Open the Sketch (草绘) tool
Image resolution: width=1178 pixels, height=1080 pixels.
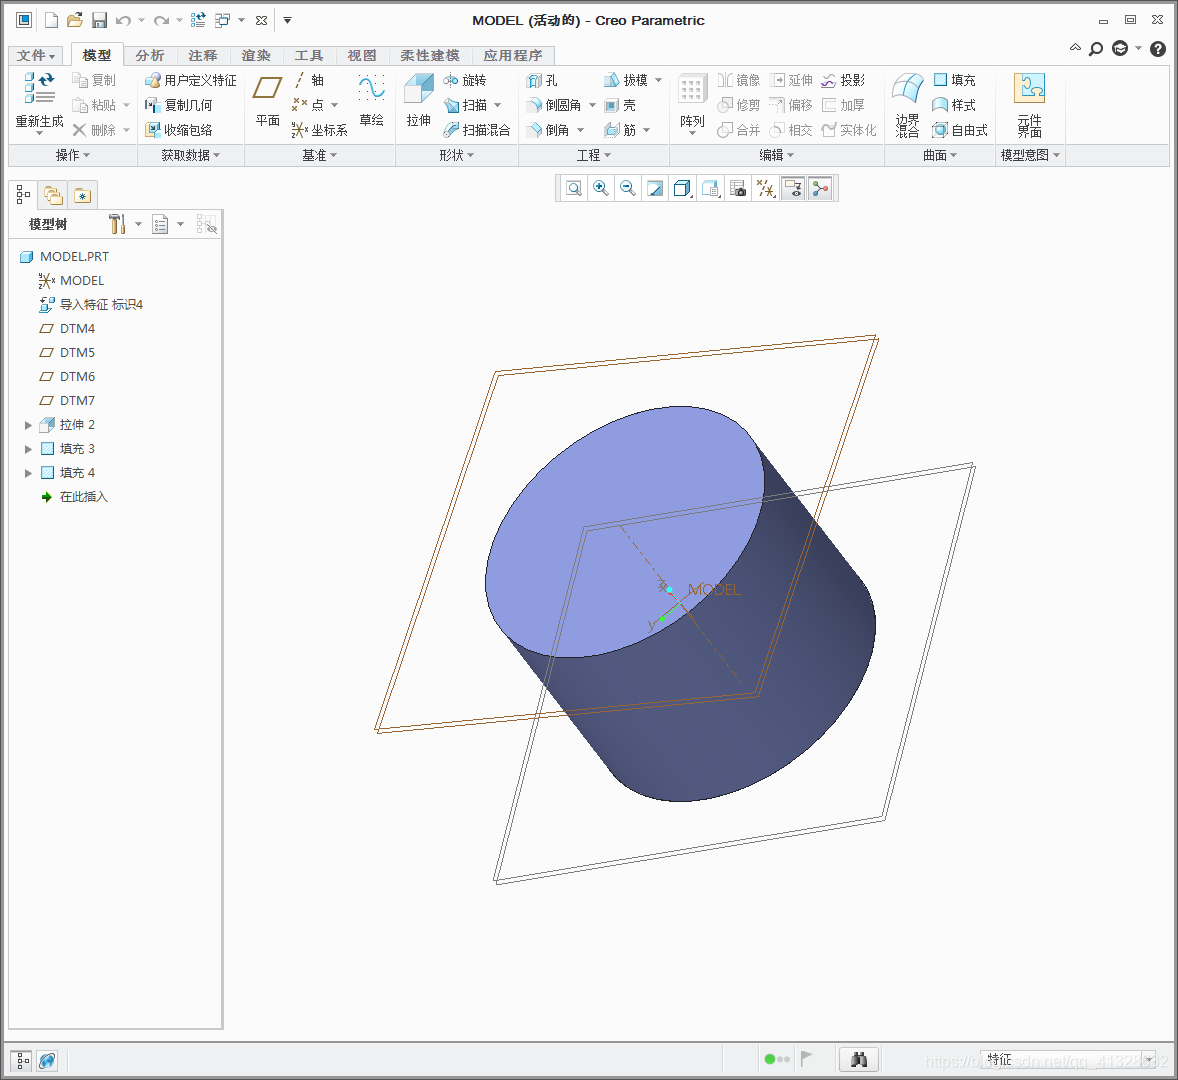pyautogui.click(x=371, y=100)
